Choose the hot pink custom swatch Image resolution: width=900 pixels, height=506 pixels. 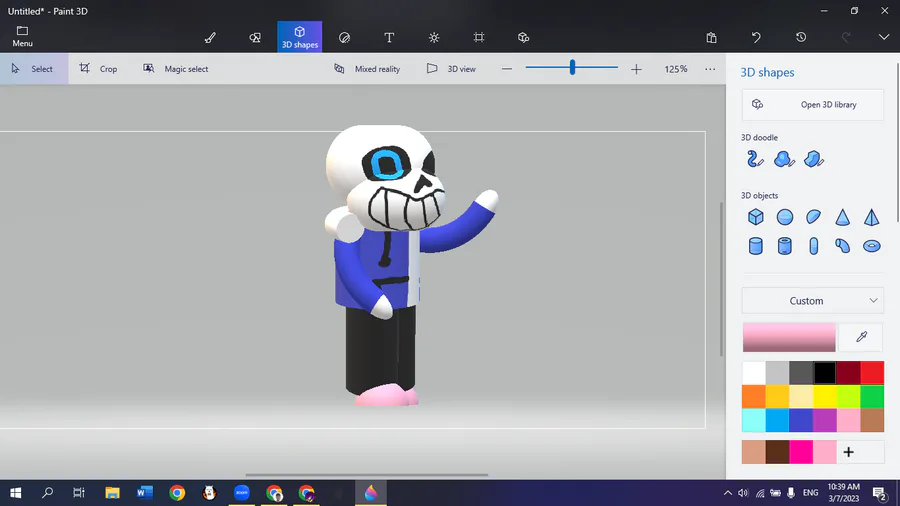coord(801,452)
